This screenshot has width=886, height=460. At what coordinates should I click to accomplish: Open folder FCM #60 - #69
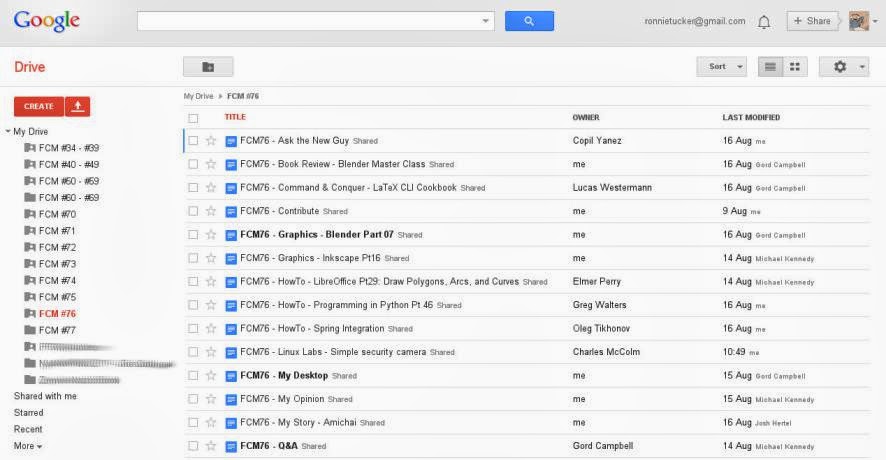click(69, 198)
